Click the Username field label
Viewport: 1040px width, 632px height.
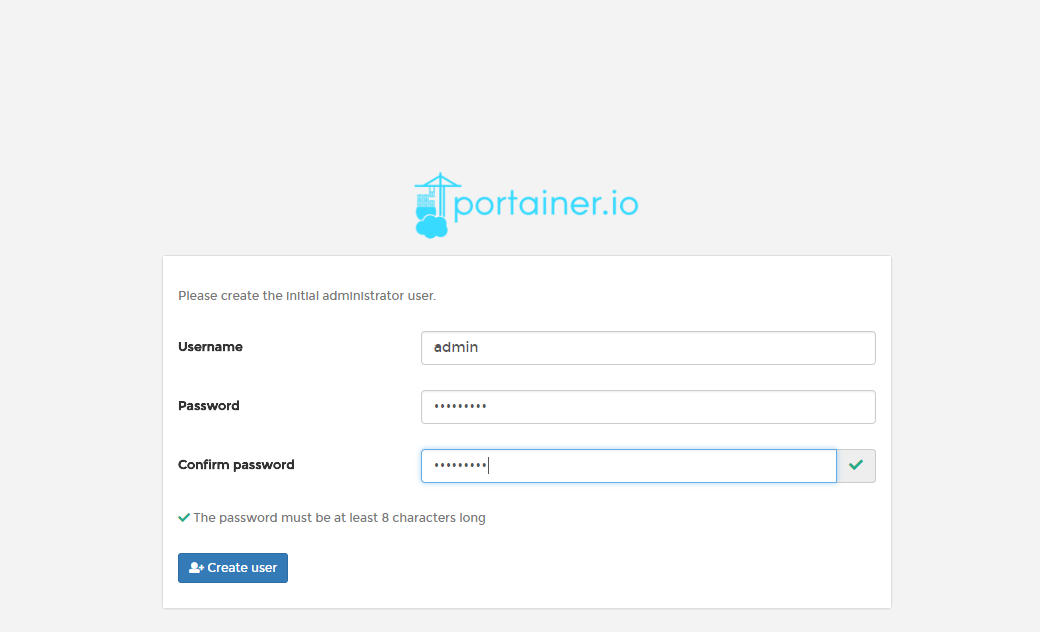(210, 347)
